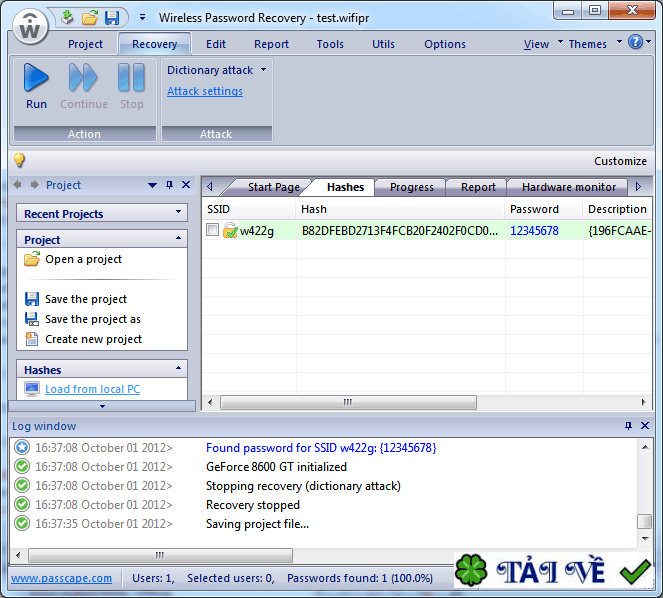663x598 pixels.
Task: Click the lightbulb tip icon
Action: pos(18,161)
